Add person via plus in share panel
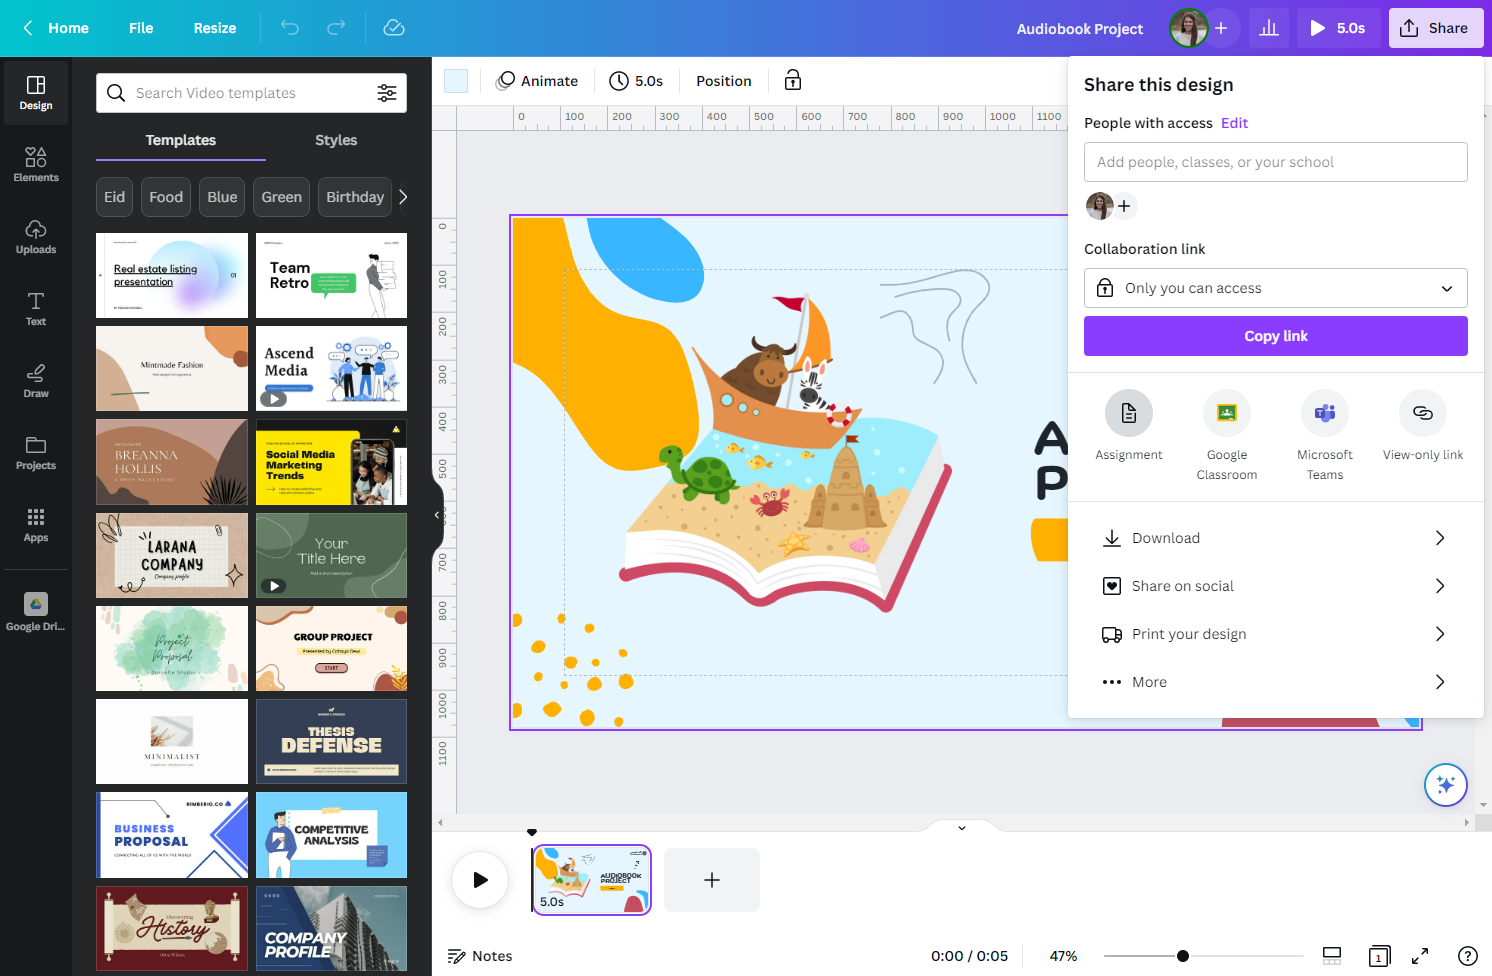This screenshot has width=1492, height=976. point(1124,206)
